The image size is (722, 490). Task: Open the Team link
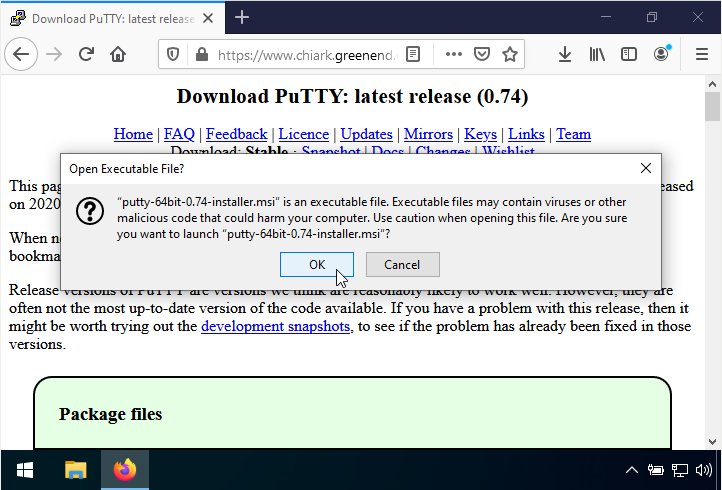[x=573, y=134]
